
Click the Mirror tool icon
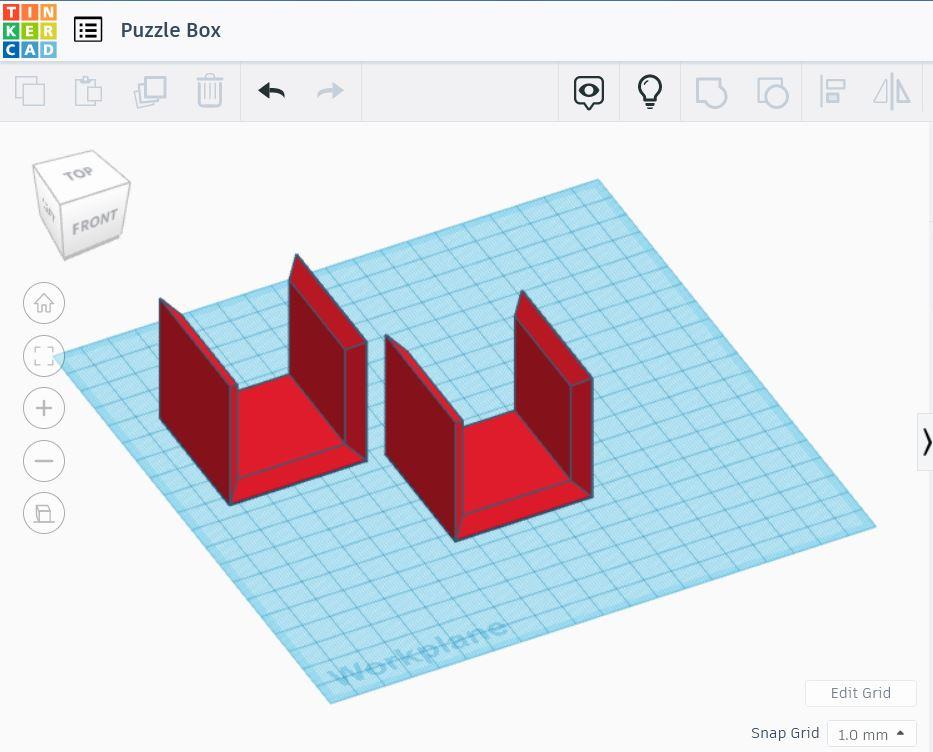[892, 92]
